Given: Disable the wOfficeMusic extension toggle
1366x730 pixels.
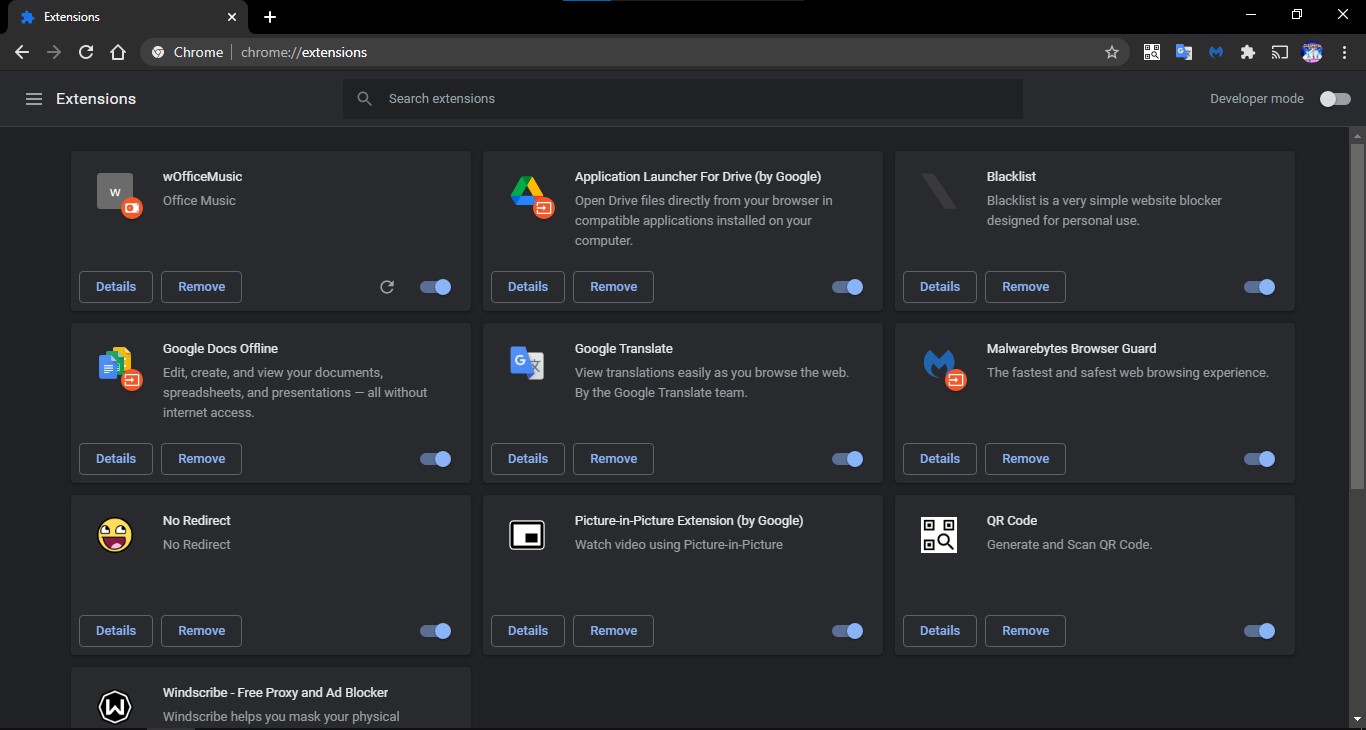Looking at the screenshot, I should pos(436,287).
